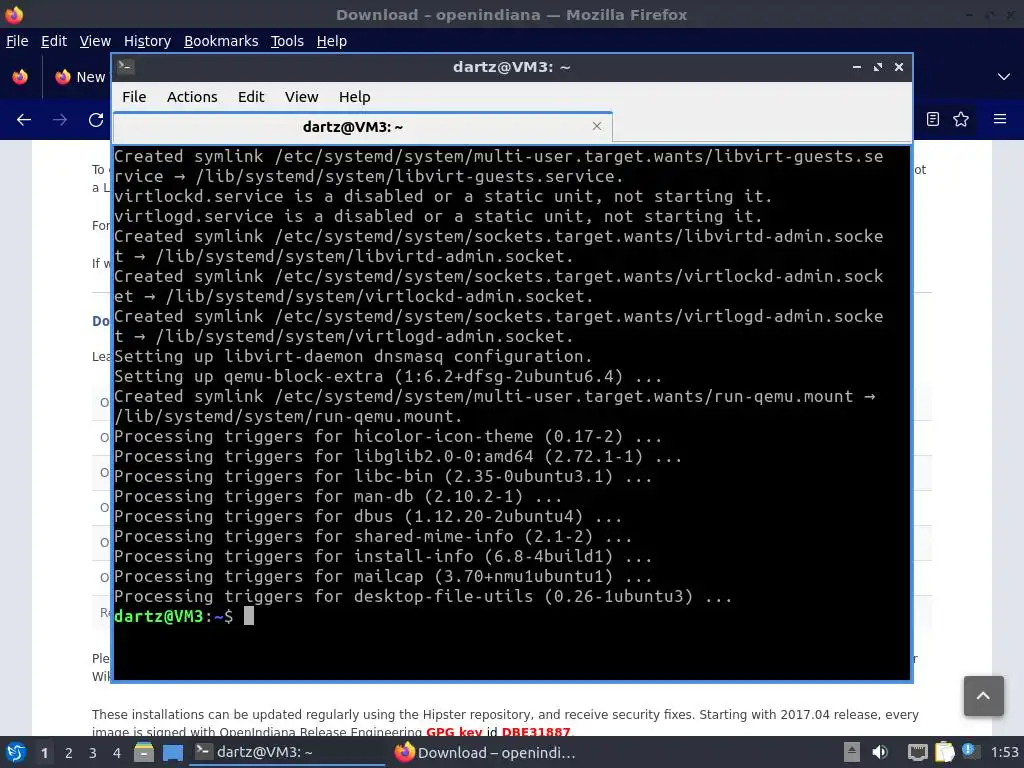Viewport: 1024px width, 768px height.
Task: Click Firefox logo icon in title bar
Action: coord(14,14)
